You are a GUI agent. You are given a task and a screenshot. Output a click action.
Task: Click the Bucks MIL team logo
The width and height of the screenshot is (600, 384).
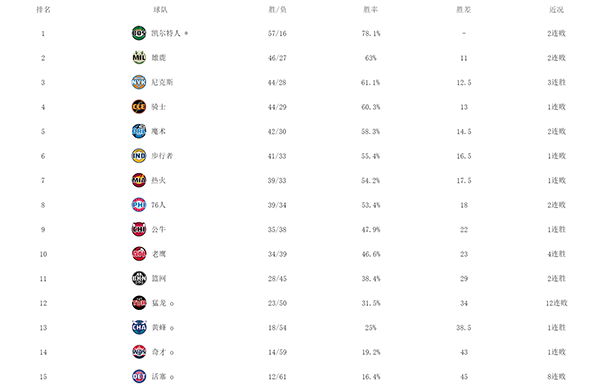tap(139, 58)
